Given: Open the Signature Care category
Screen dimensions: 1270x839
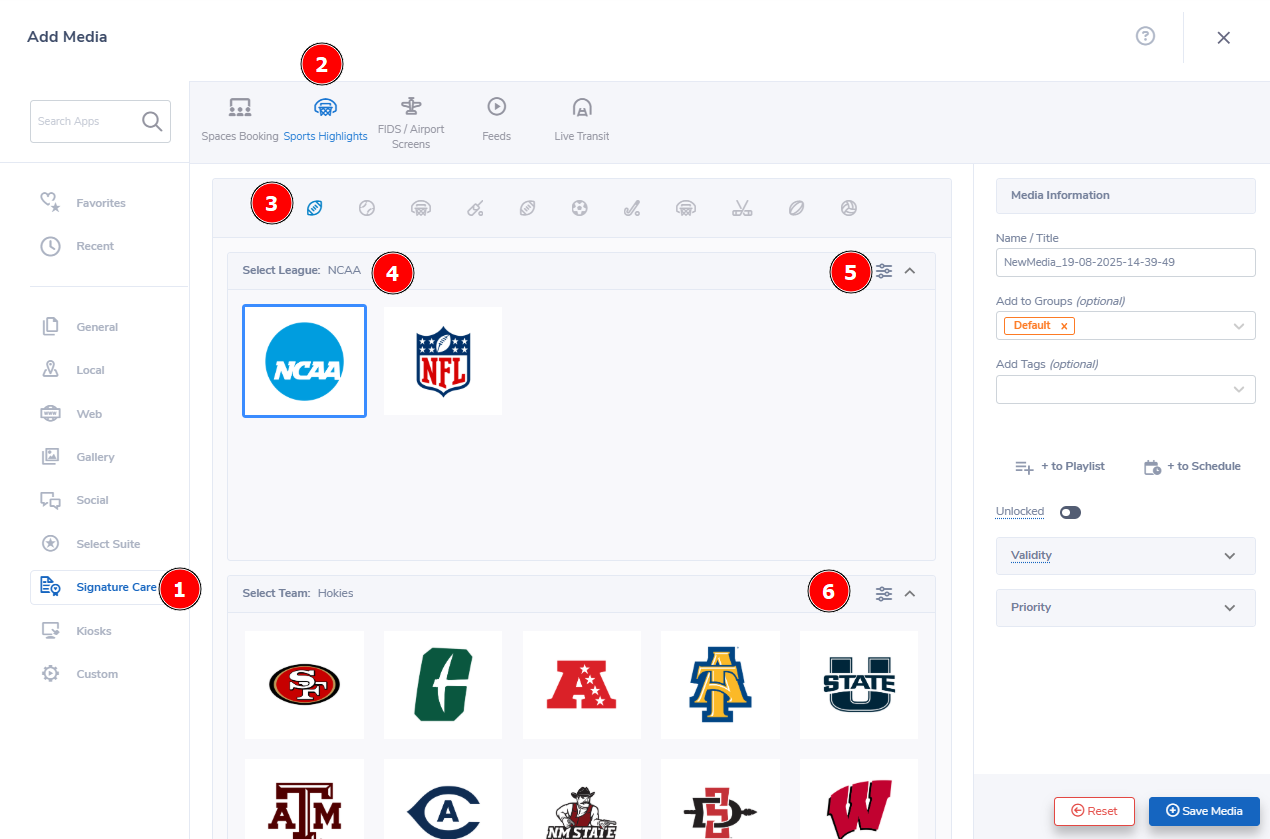Looking at the screenshot, I should [x=100, y=587].
